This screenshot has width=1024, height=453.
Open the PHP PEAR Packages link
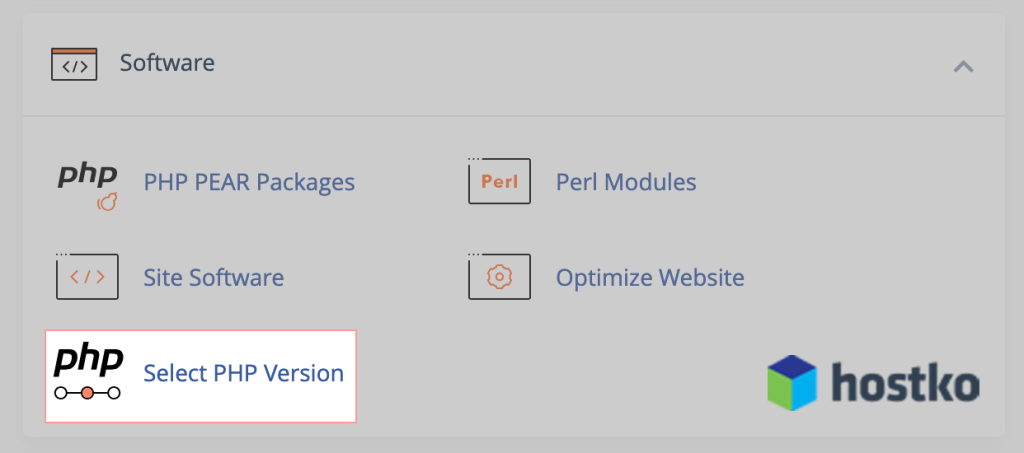249,183
